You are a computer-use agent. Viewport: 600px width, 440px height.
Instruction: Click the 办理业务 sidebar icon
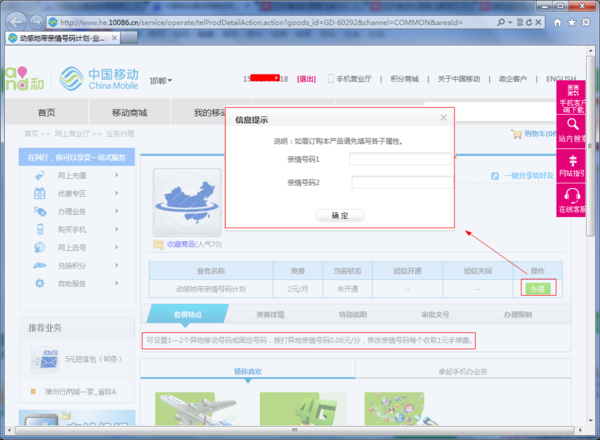(39, 211)
